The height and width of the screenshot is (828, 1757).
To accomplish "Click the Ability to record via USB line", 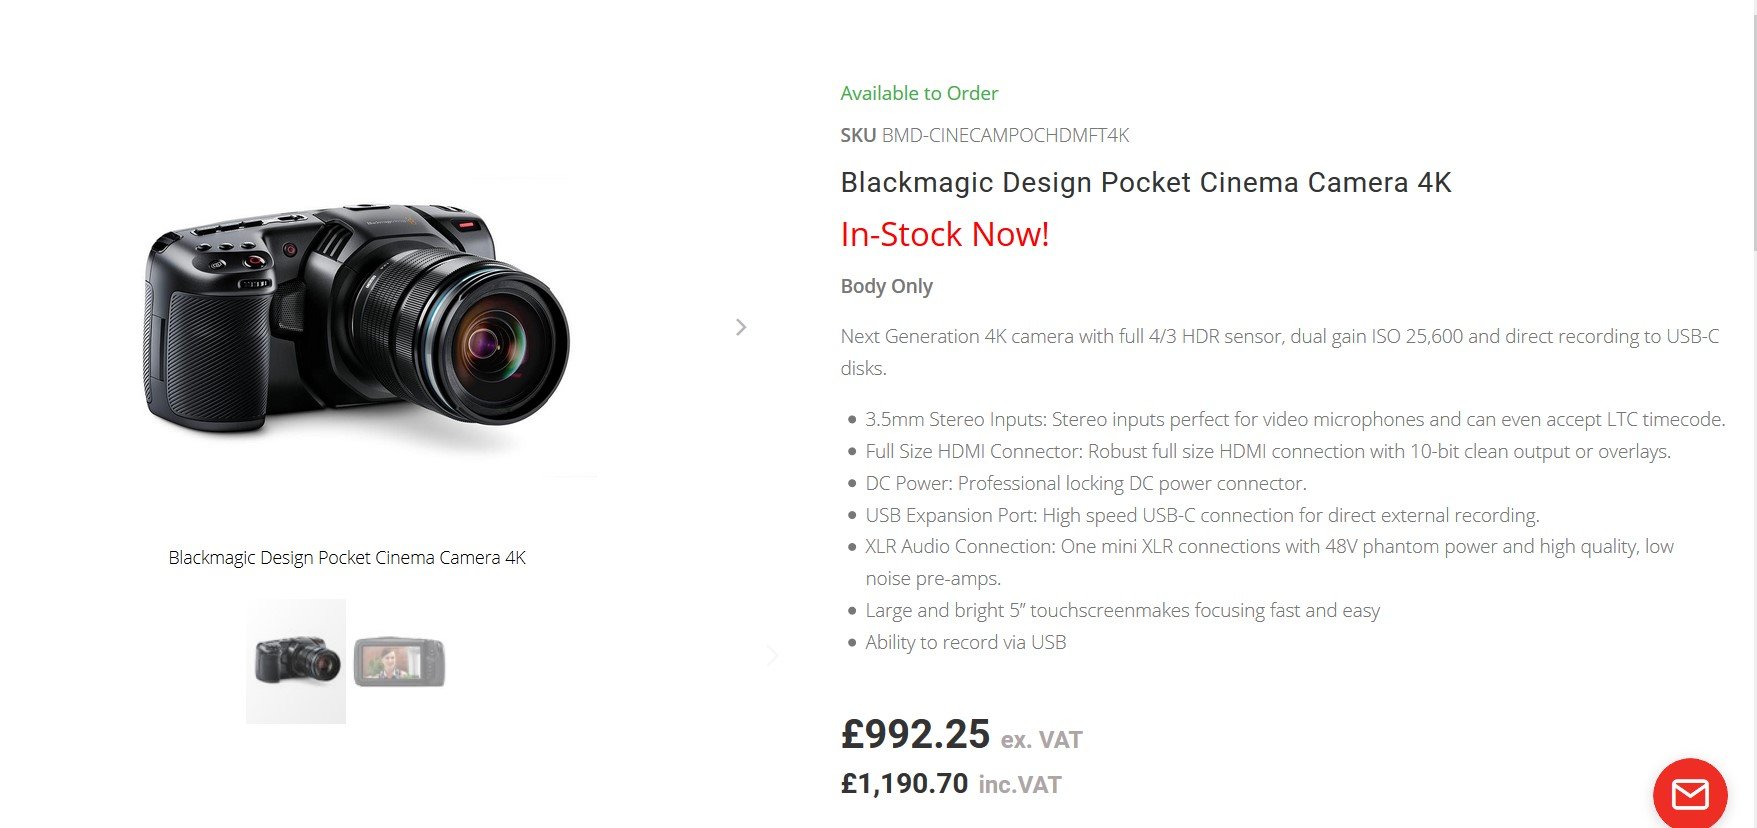I will 965,642.
